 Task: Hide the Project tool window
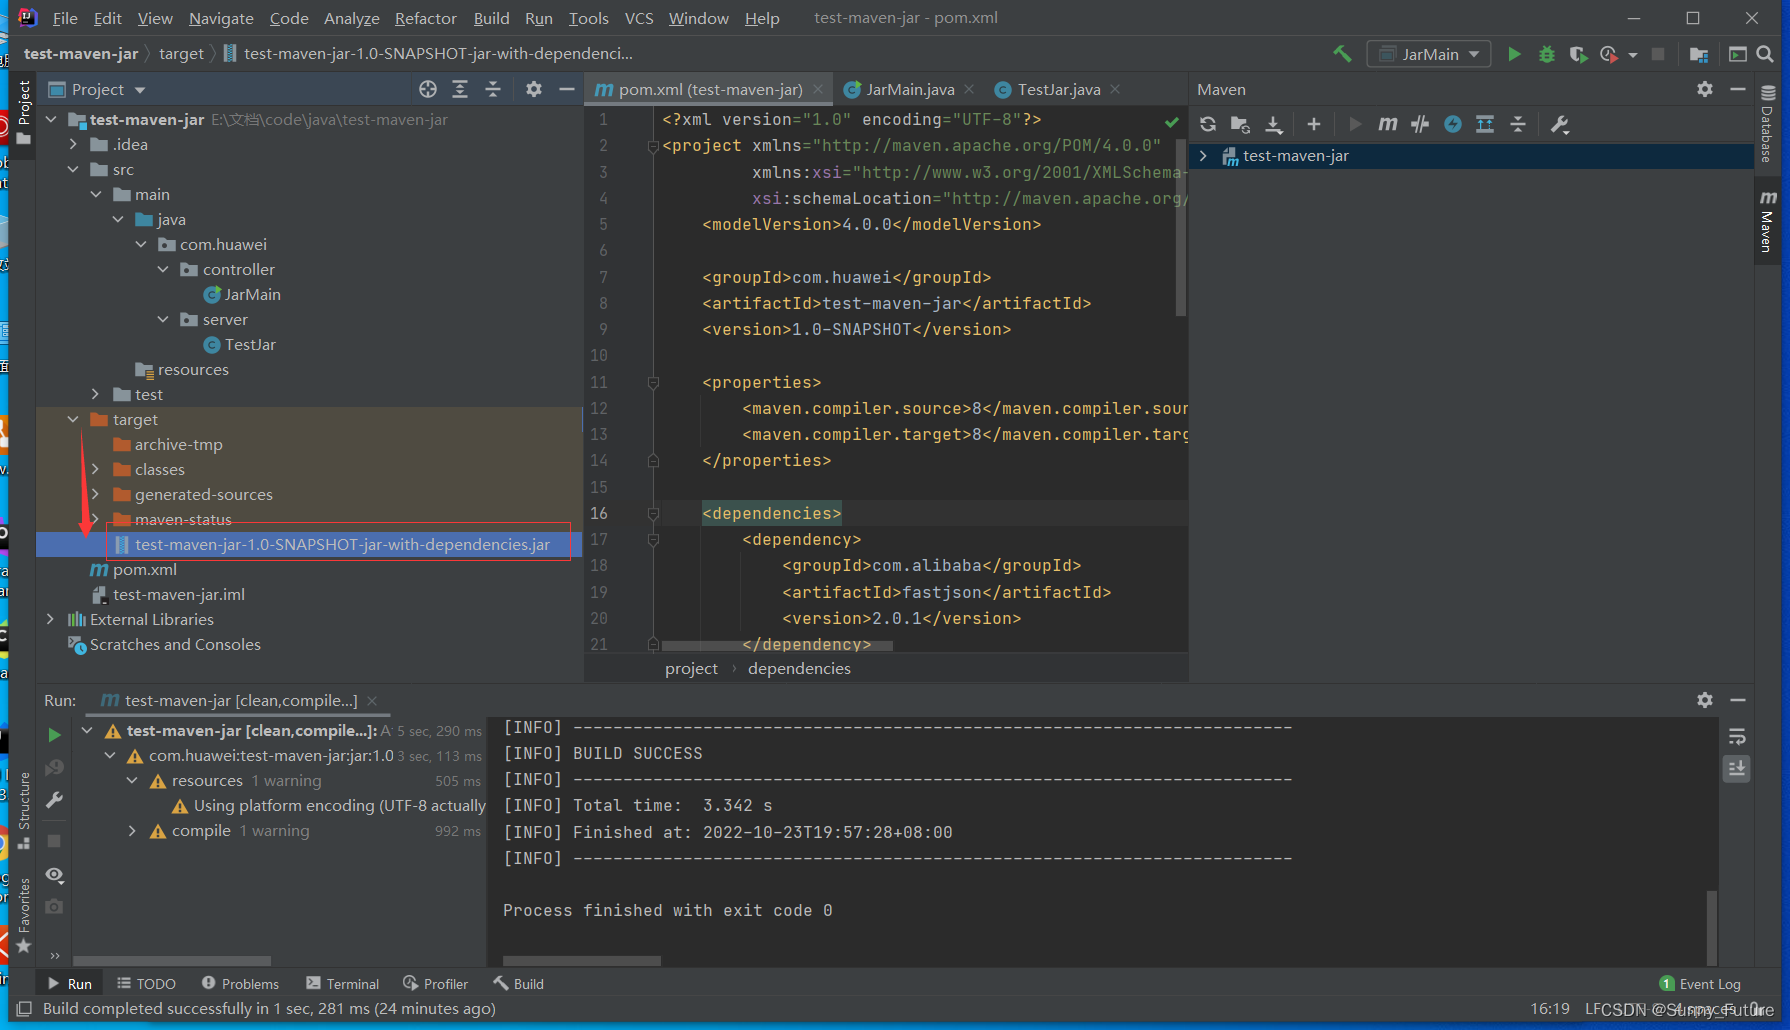566,89
